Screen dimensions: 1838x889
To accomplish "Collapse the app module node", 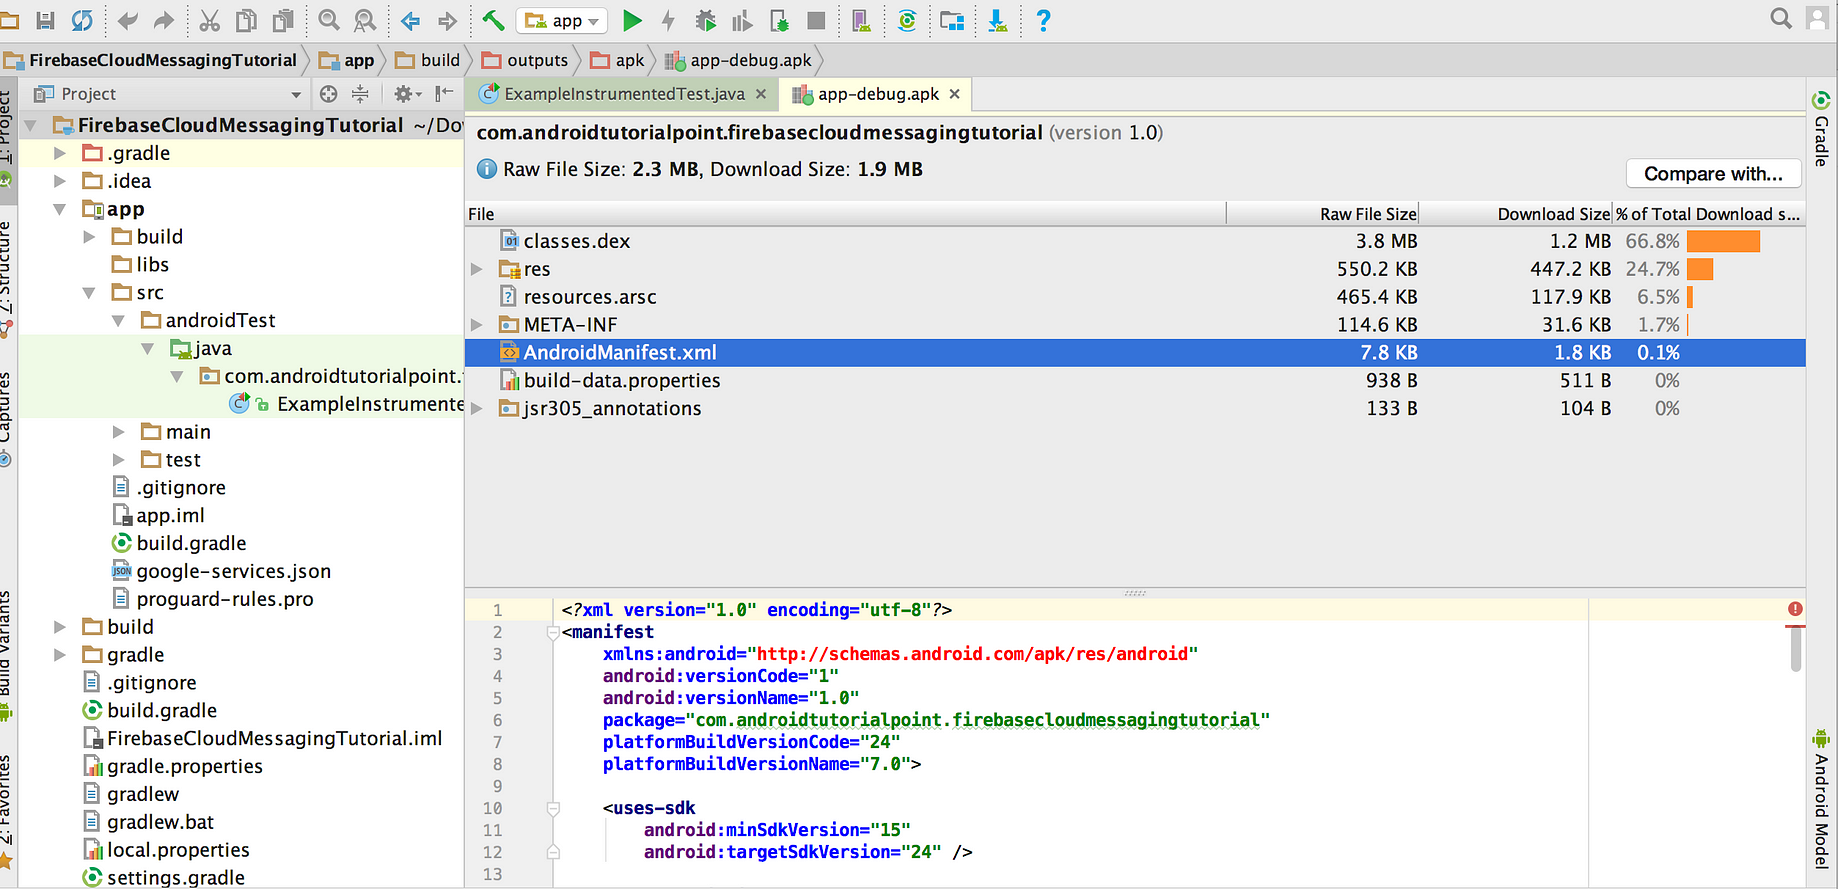I will coord(60,209).
